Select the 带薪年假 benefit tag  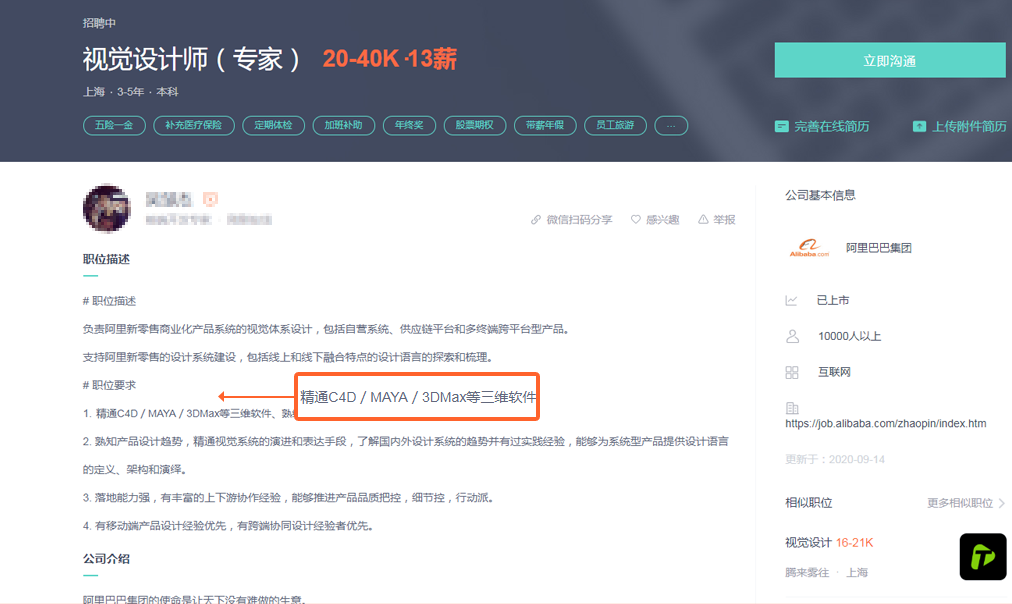click(545, 125)
